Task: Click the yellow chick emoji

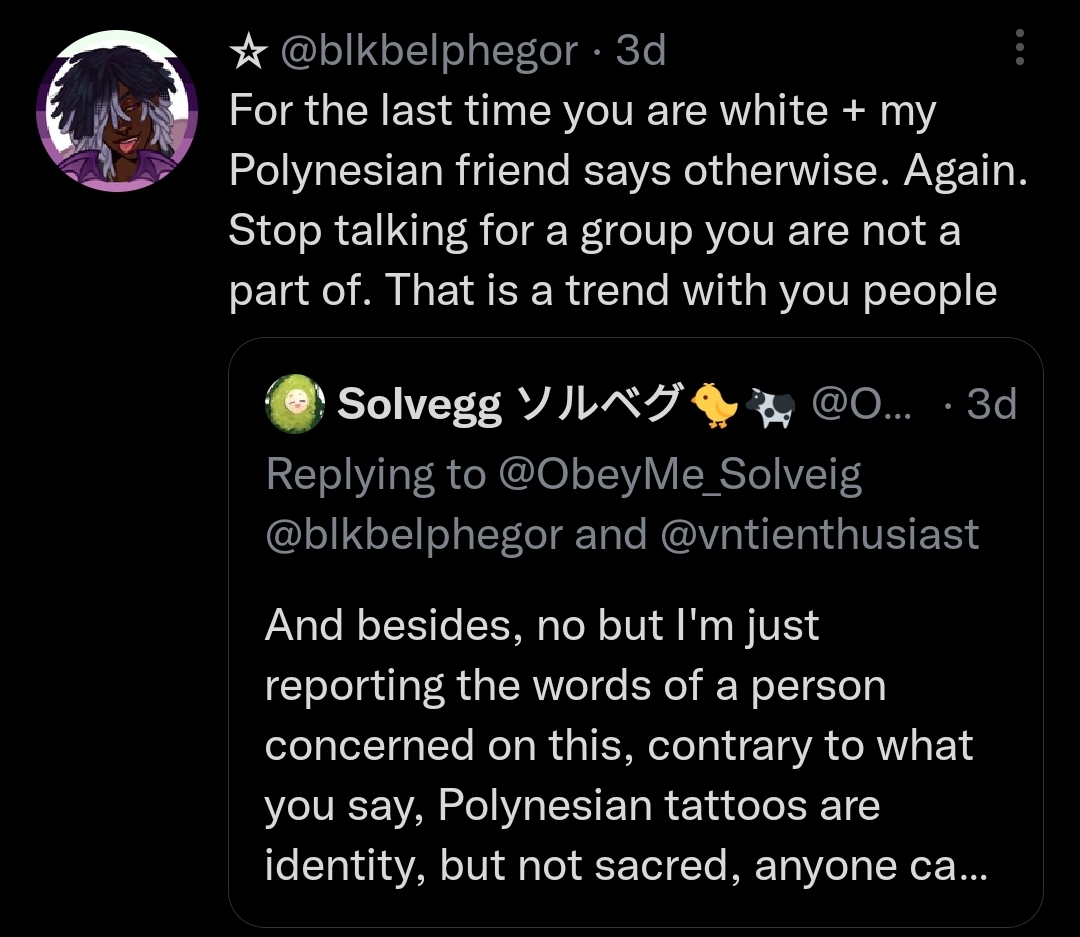Action: pos(714,404)
